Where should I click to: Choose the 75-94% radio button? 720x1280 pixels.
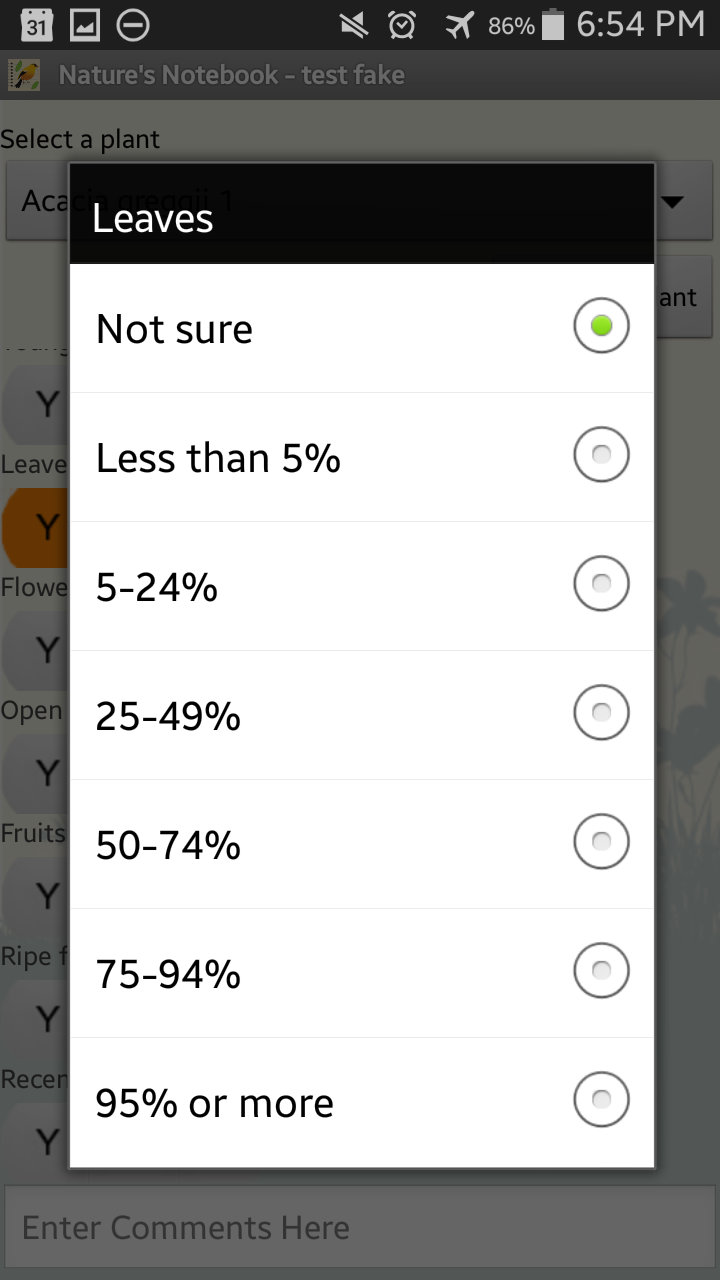[601, 971]
